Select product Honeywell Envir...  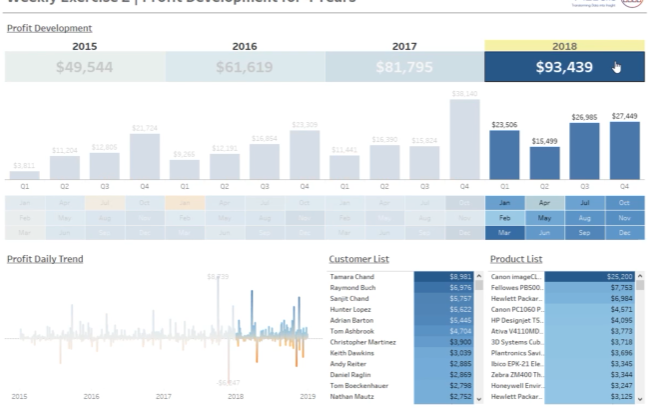(562, 386)
